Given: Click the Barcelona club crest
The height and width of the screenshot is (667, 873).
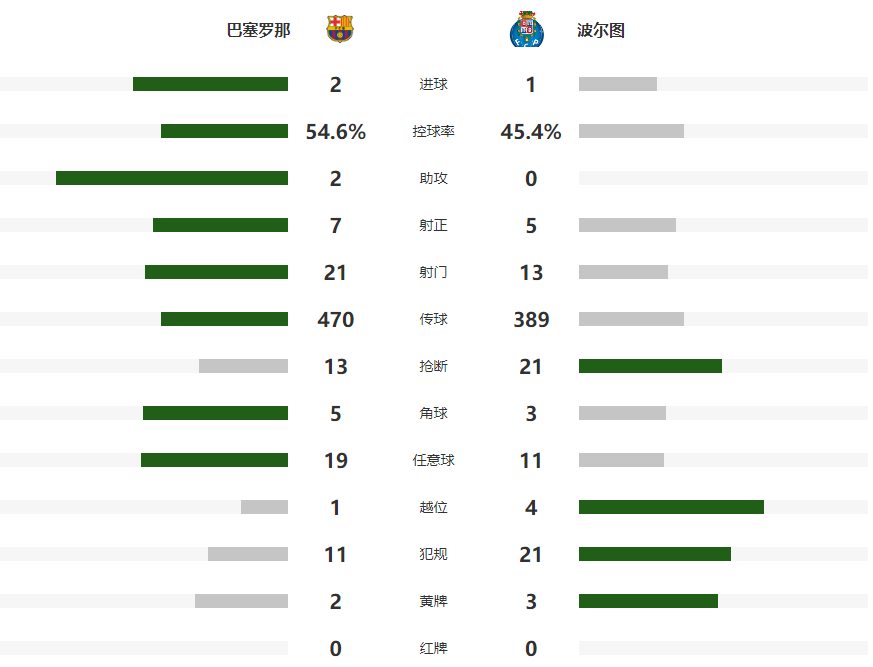Looking at the screenshot, I should pyautogui.click(x=339, y=30).
